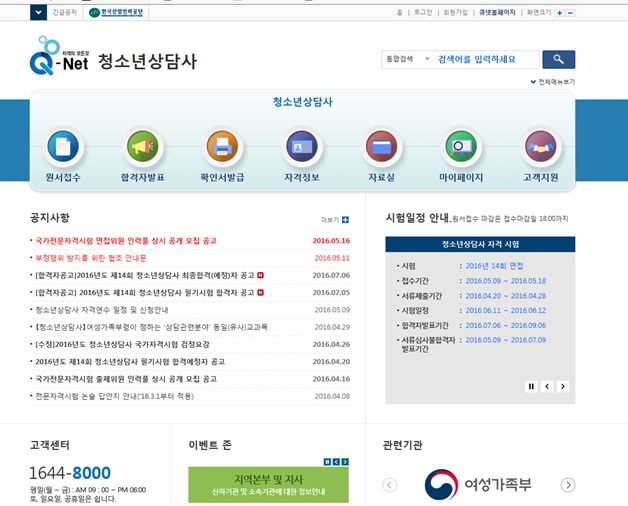Go to previous 이벤트 존 banner
628x506 pixels.
336,462
